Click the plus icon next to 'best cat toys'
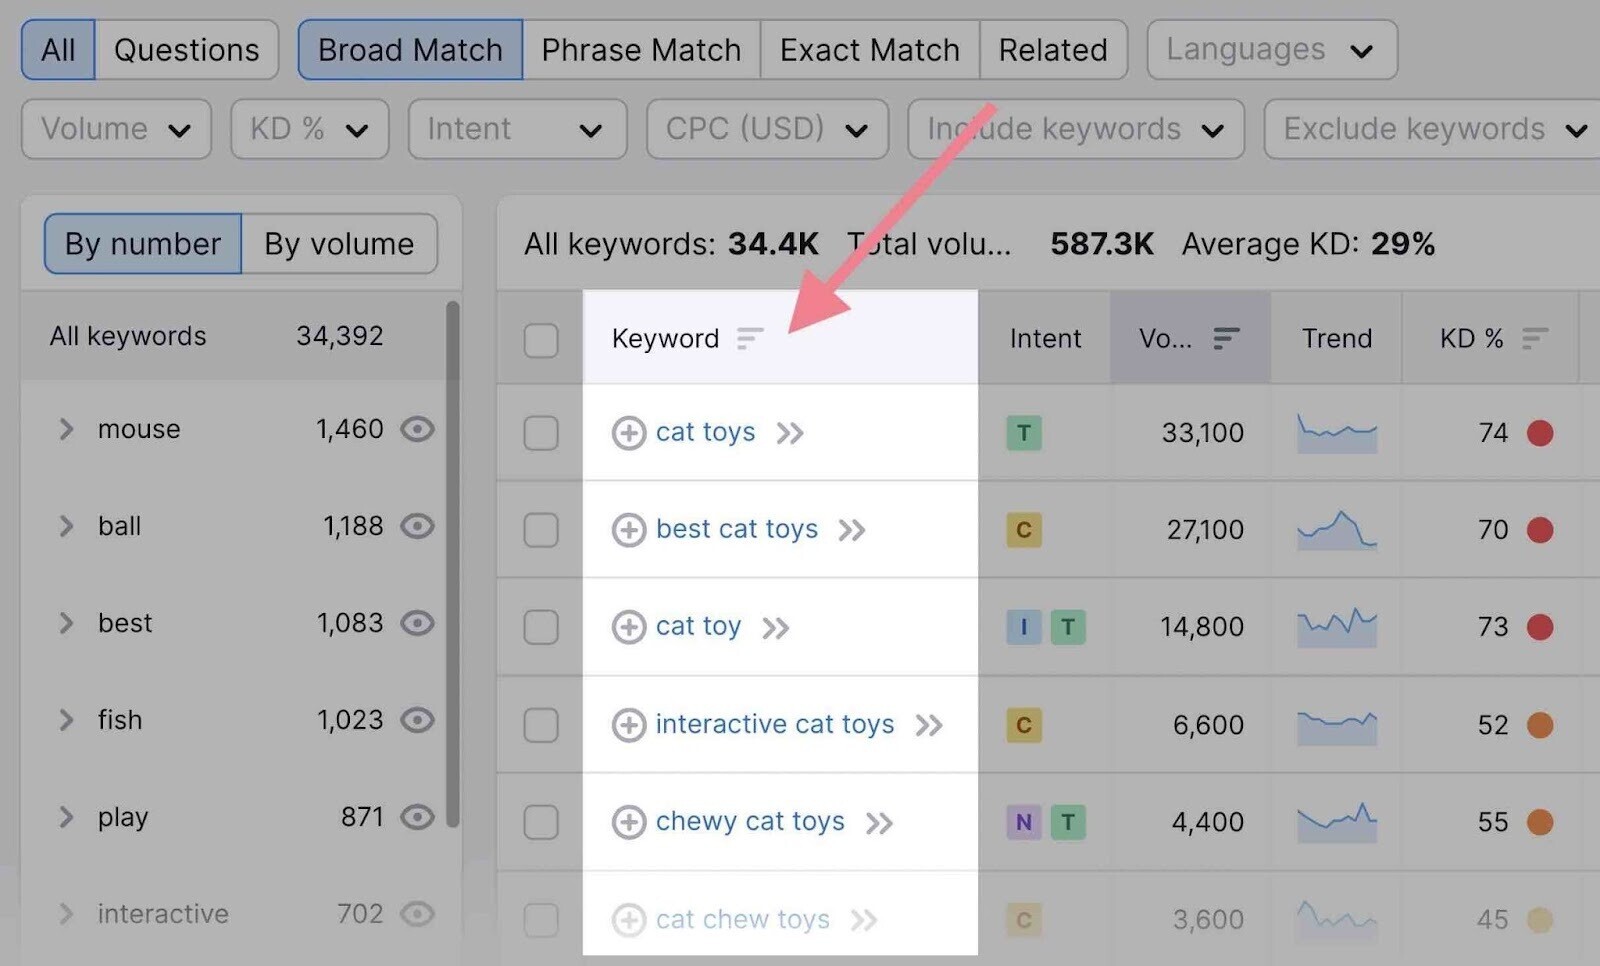Viewport: 1600px width, 966px height. (x=628, y=530)
